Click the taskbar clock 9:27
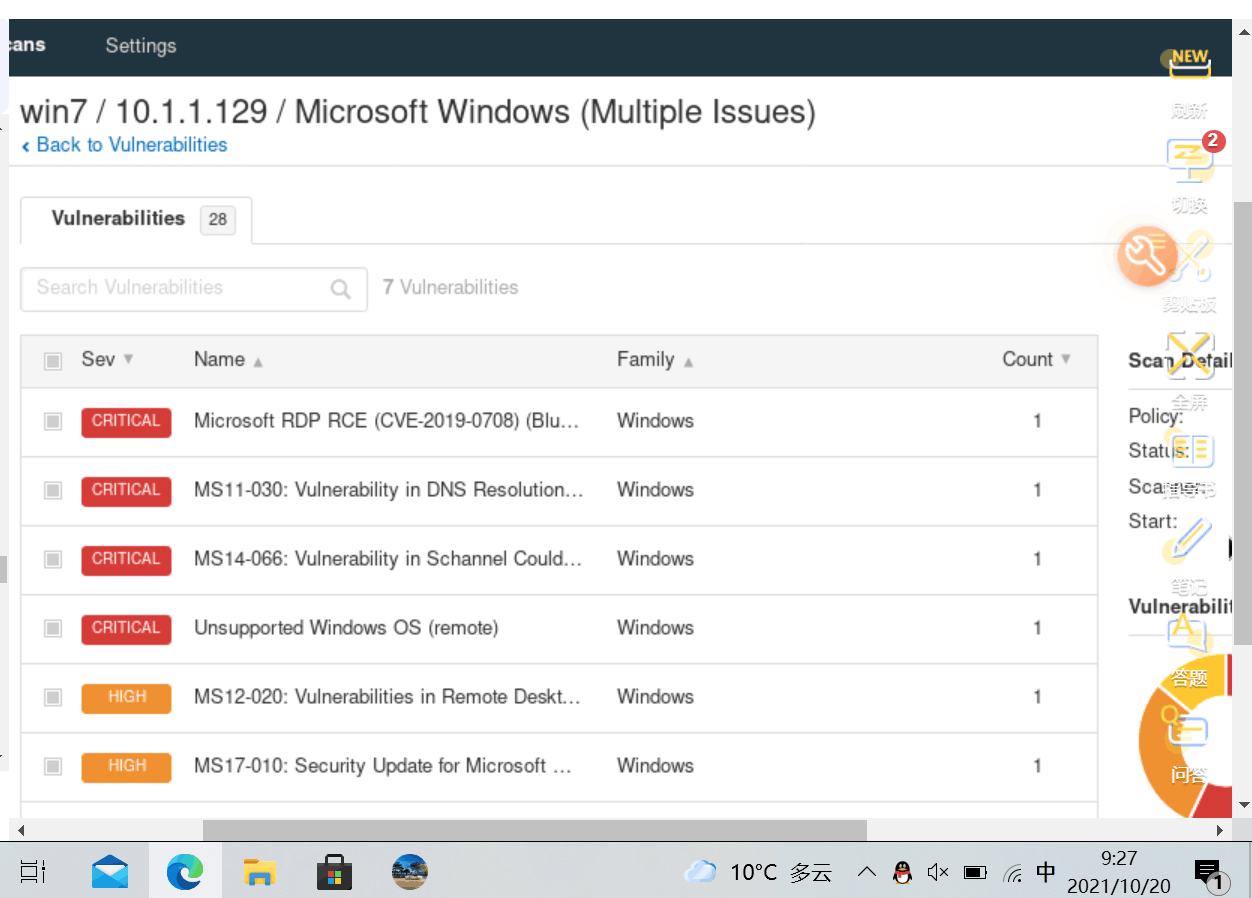 [1118, 858]
